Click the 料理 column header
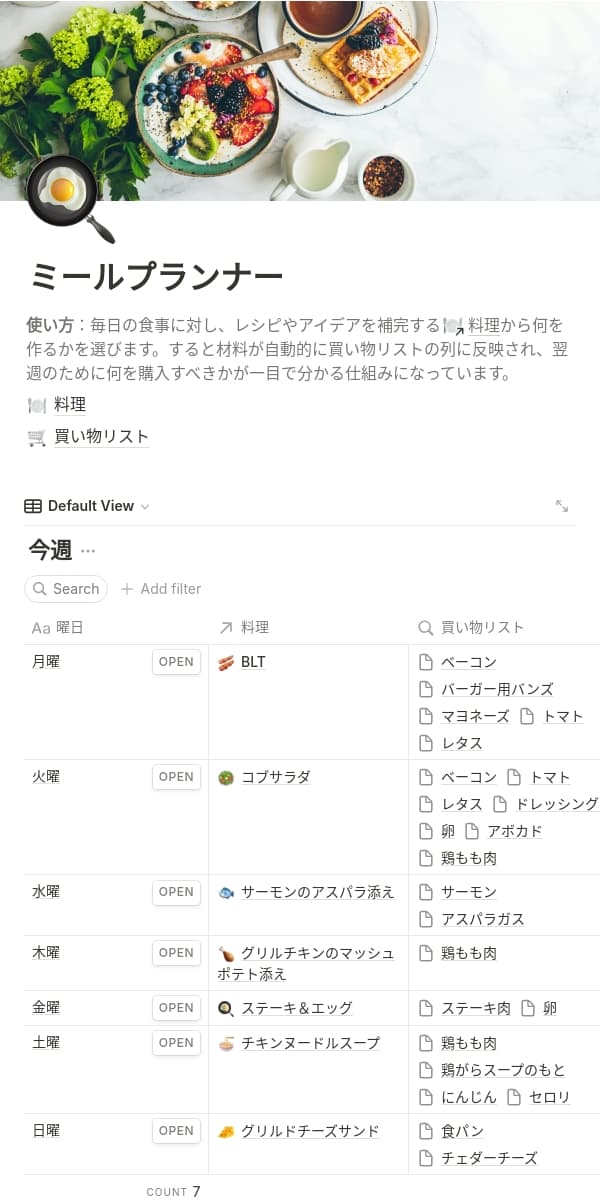The image size is (600, 1200). pos(254,628)
